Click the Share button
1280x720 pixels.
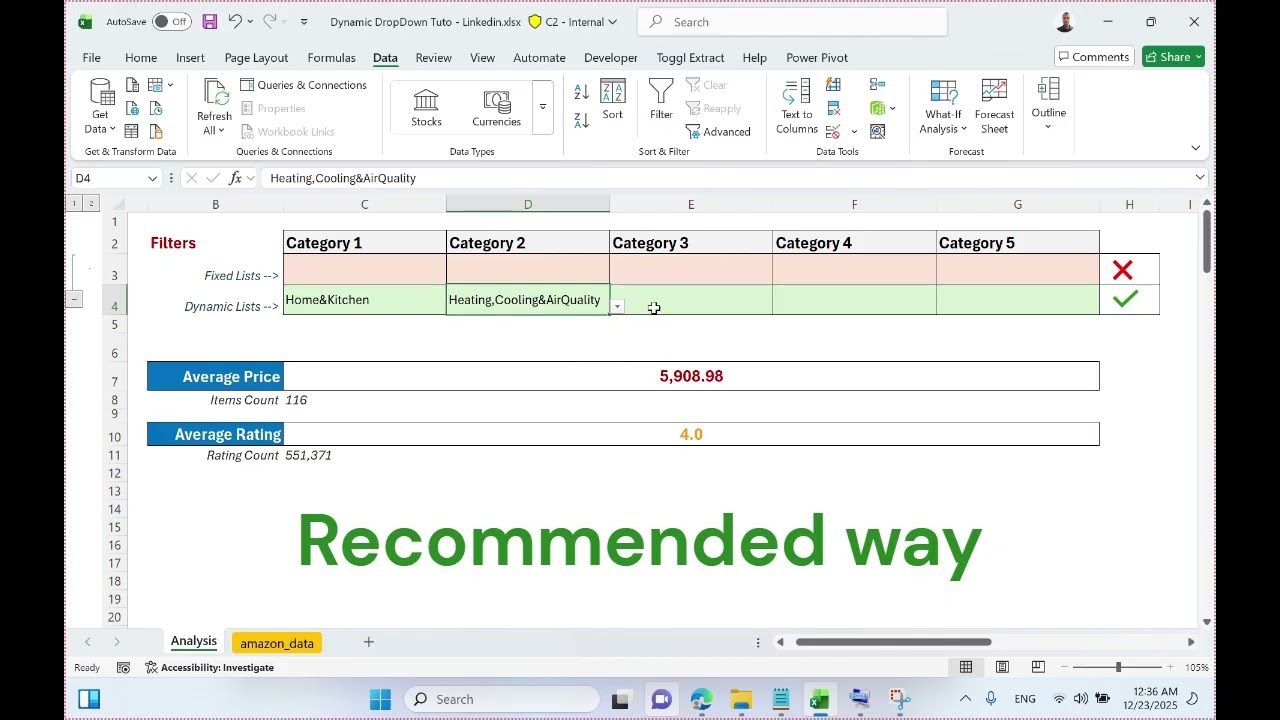[1173, 57]
